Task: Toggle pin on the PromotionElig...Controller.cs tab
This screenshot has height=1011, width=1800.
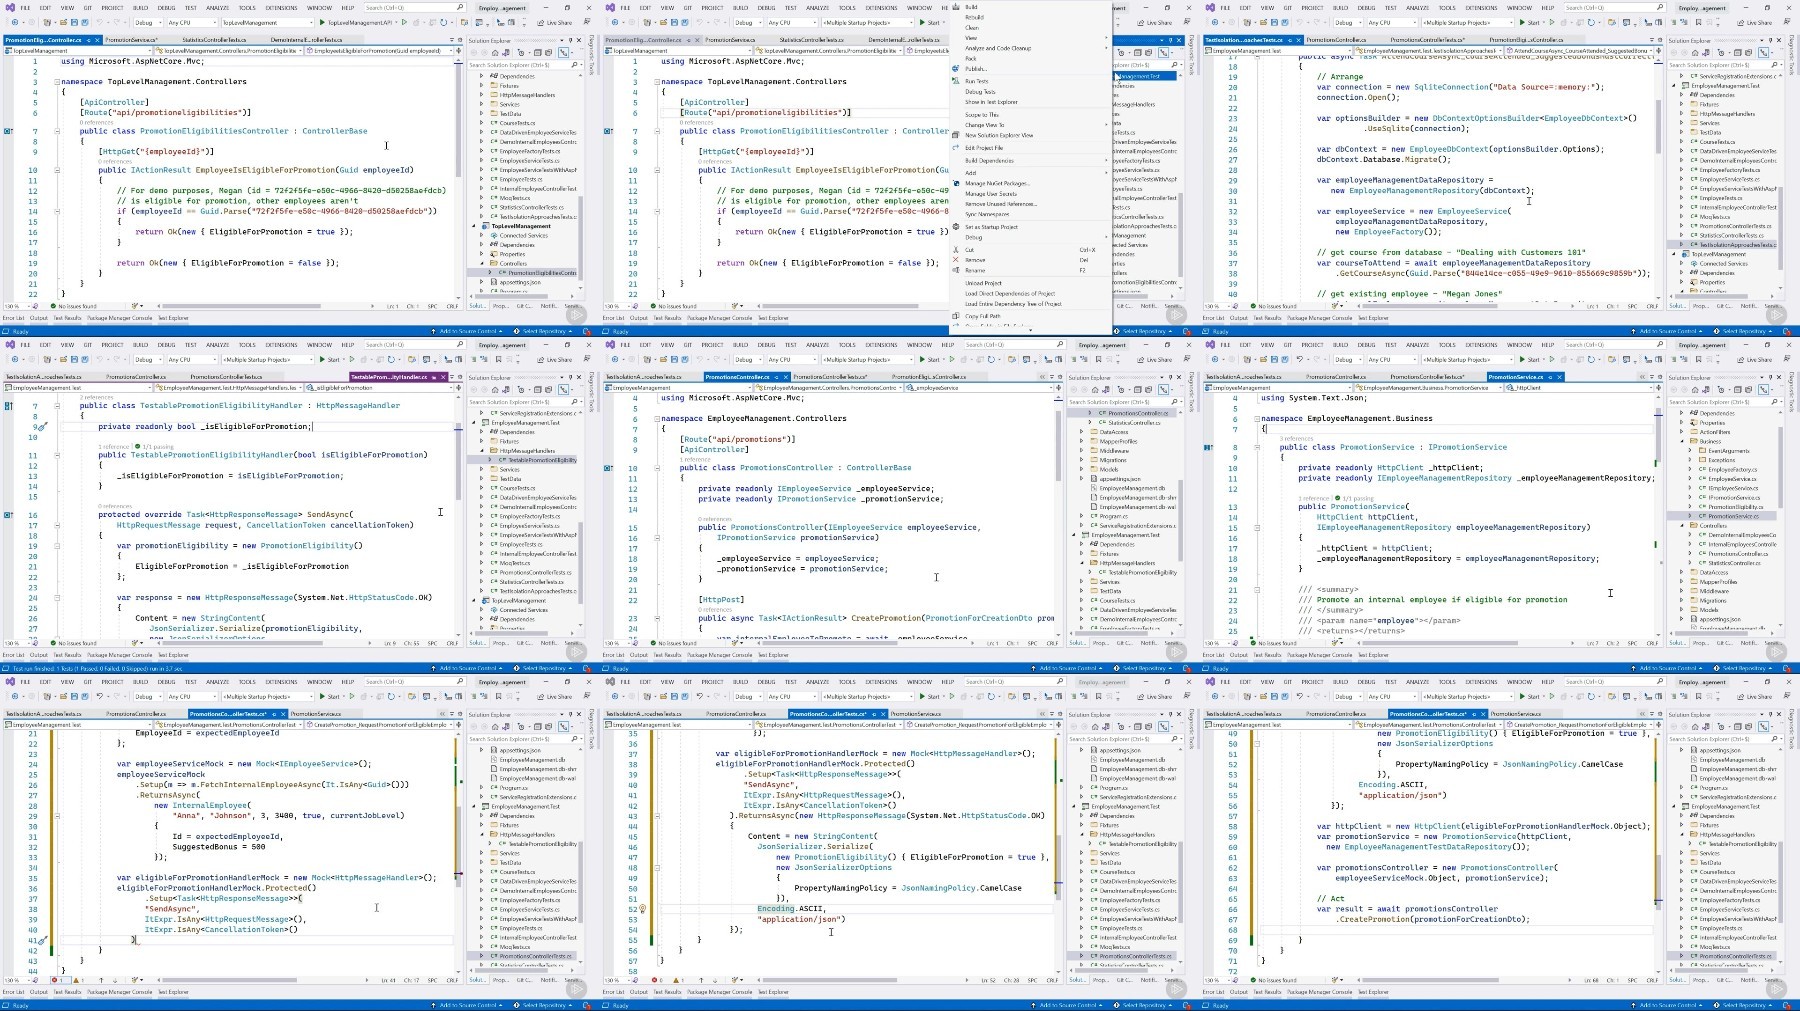Action: (88, 40)
